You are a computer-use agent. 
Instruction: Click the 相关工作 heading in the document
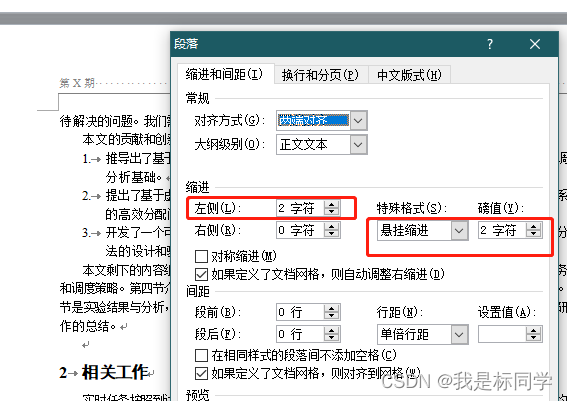pos(115,372)
